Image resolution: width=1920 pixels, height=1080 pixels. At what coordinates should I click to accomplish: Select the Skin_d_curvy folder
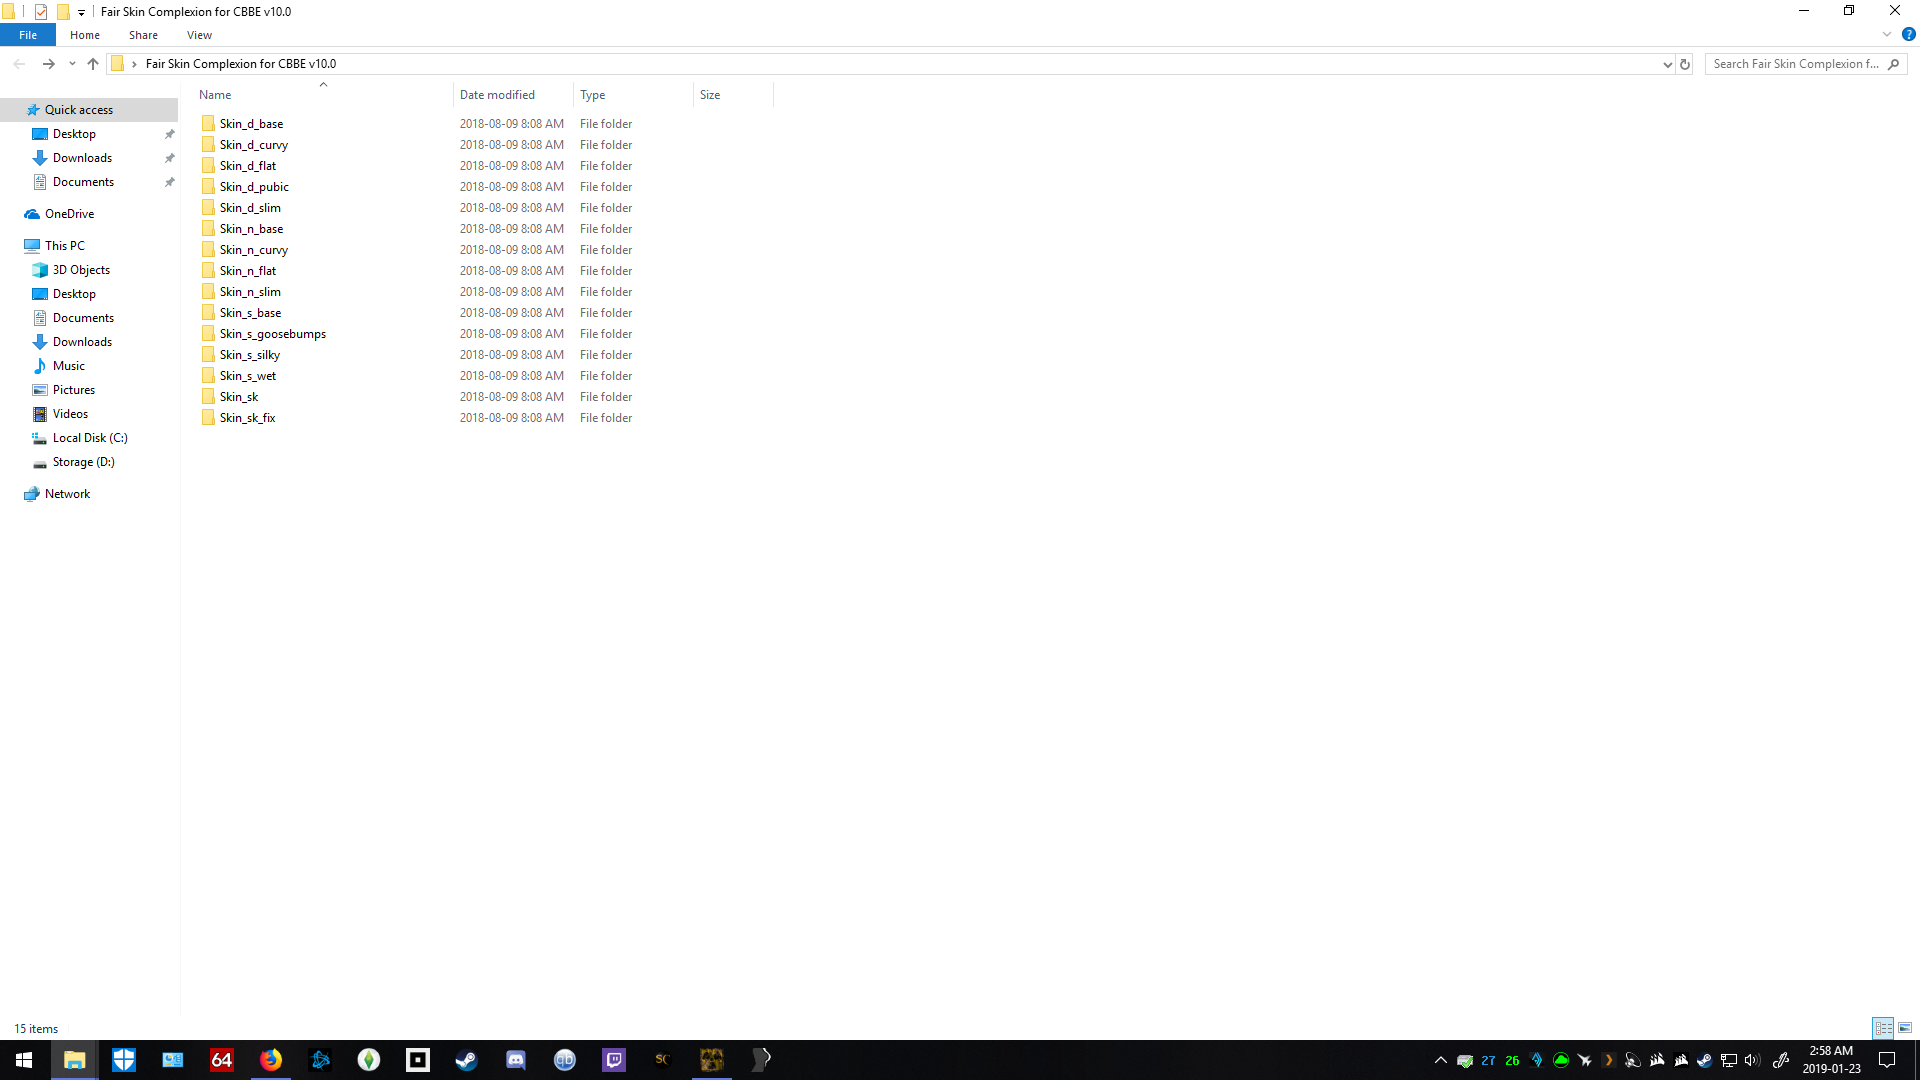(253, 145)
